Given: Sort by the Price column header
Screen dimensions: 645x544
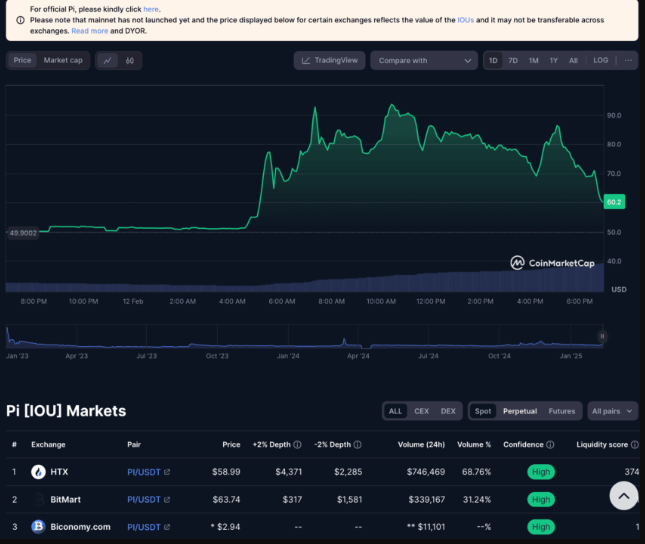Looking at the screenshot, I should coord(231,444).
